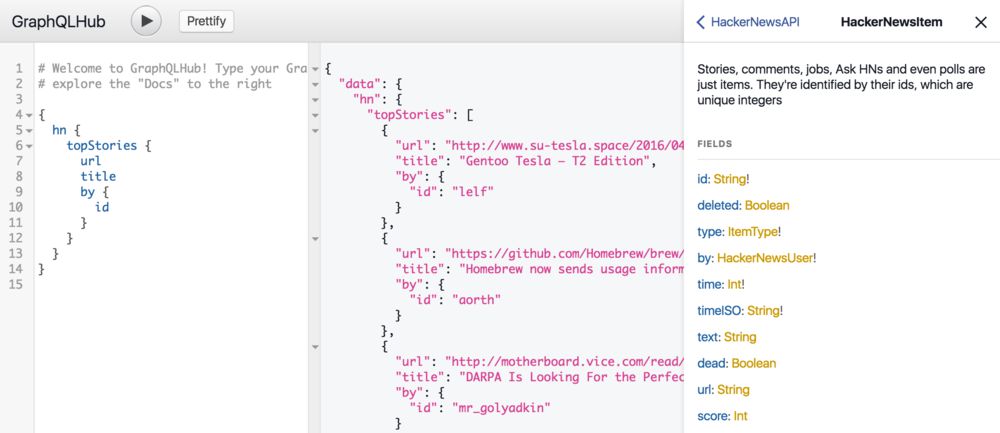
Task: Click the motherboard.vice.com url value
Action: [564, 361]
